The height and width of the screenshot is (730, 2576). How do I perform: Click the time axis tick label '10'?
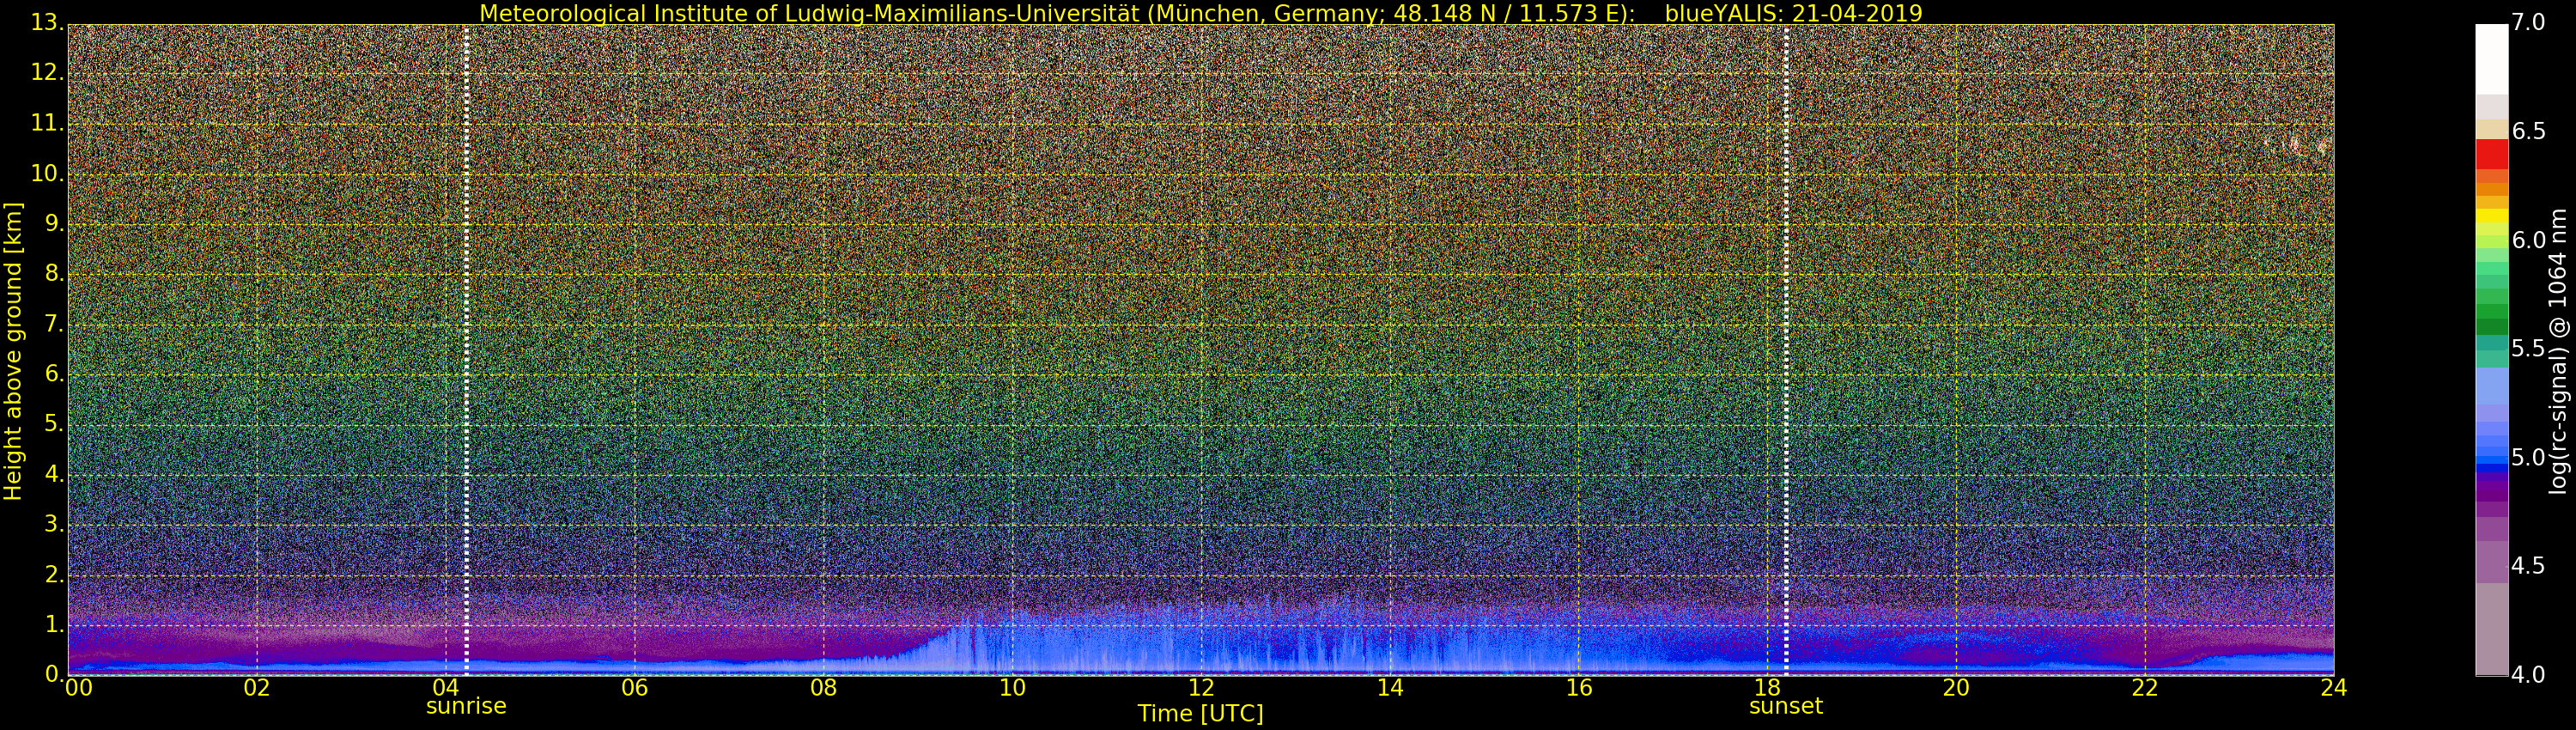pyautogui.click(x=1012, y=687)
